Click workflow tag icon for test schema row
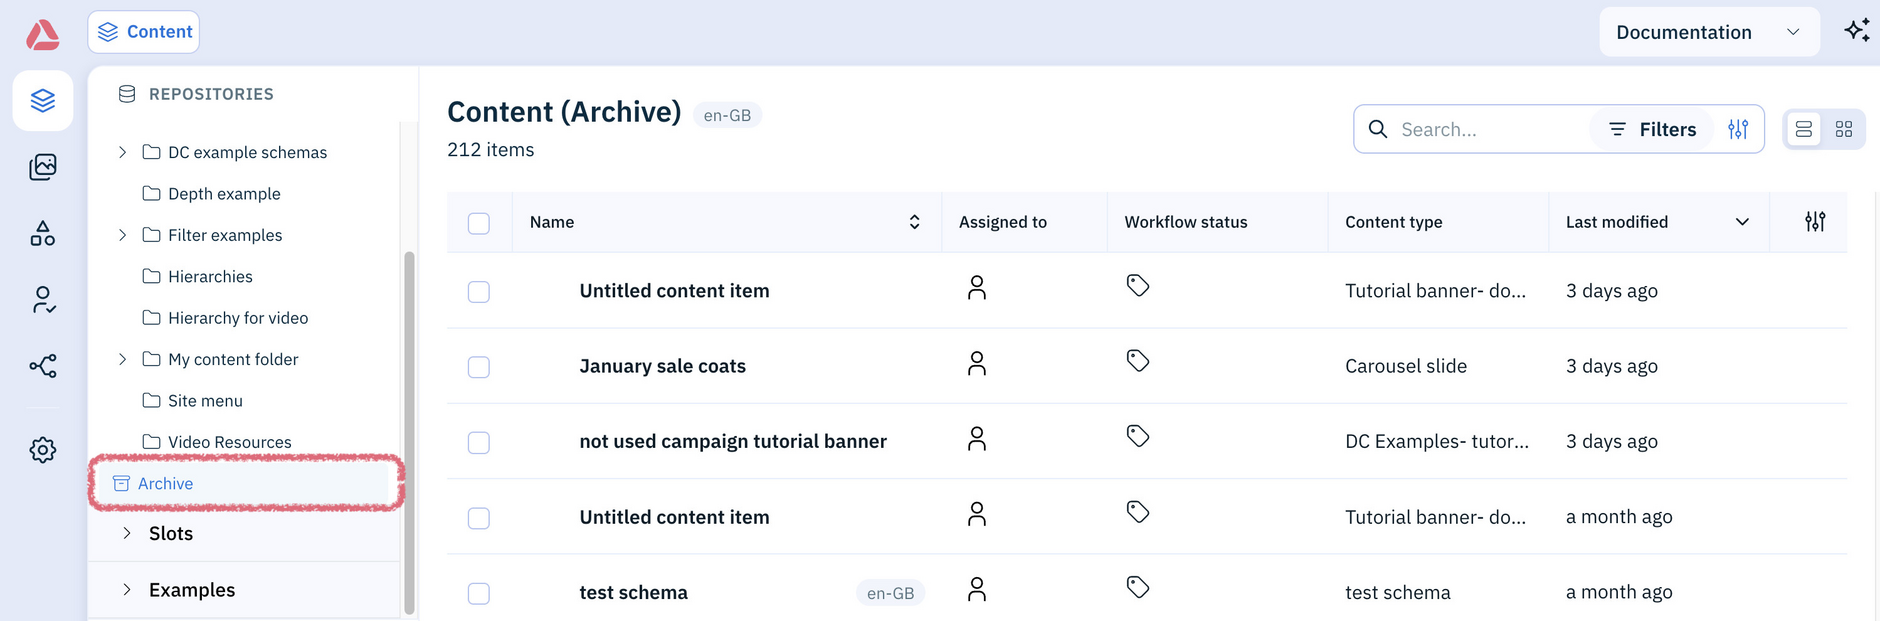The height and width of the screenshot is (621, 1880). (x=1138, y=587)
